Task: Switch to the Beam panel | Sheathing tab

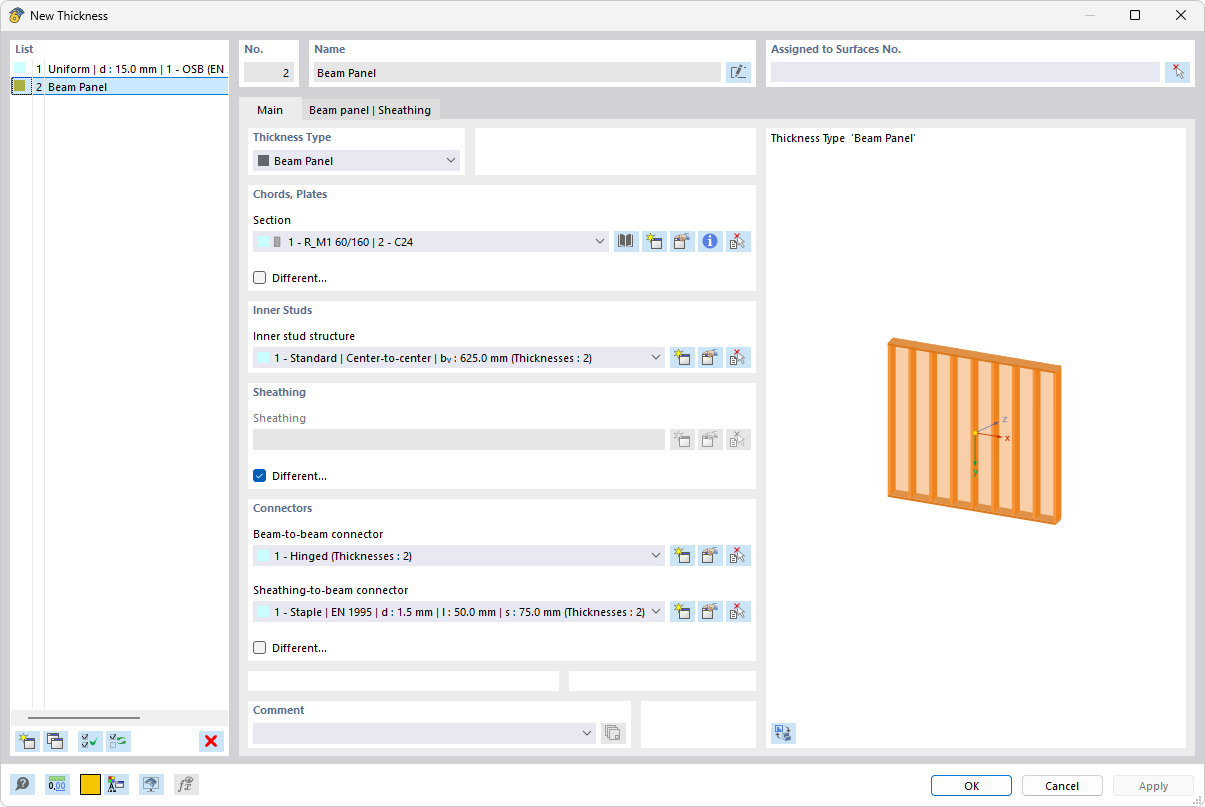Action: [x=371, y=109]
